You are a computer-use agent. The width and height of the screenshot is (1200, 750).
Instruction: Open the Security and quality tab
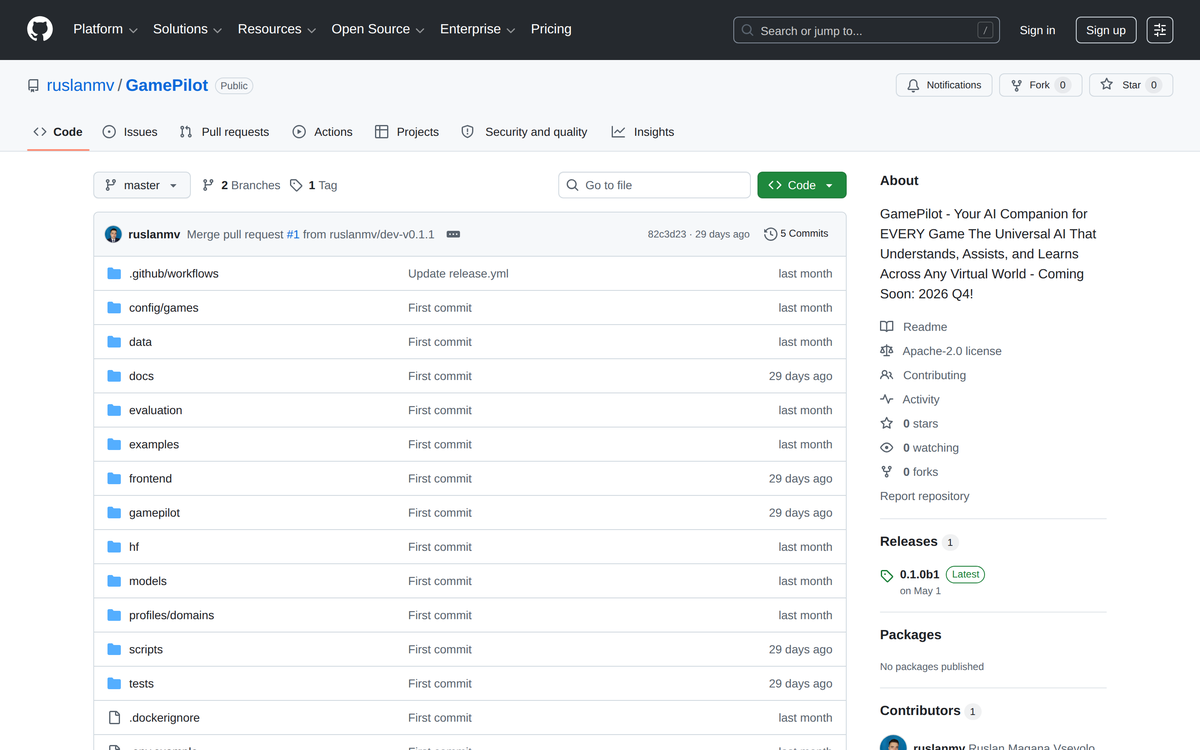click(x=524, y=132)
